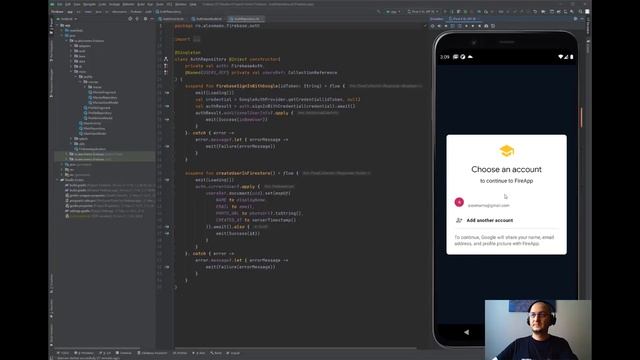Hide the Project tool window

point(152,19)
